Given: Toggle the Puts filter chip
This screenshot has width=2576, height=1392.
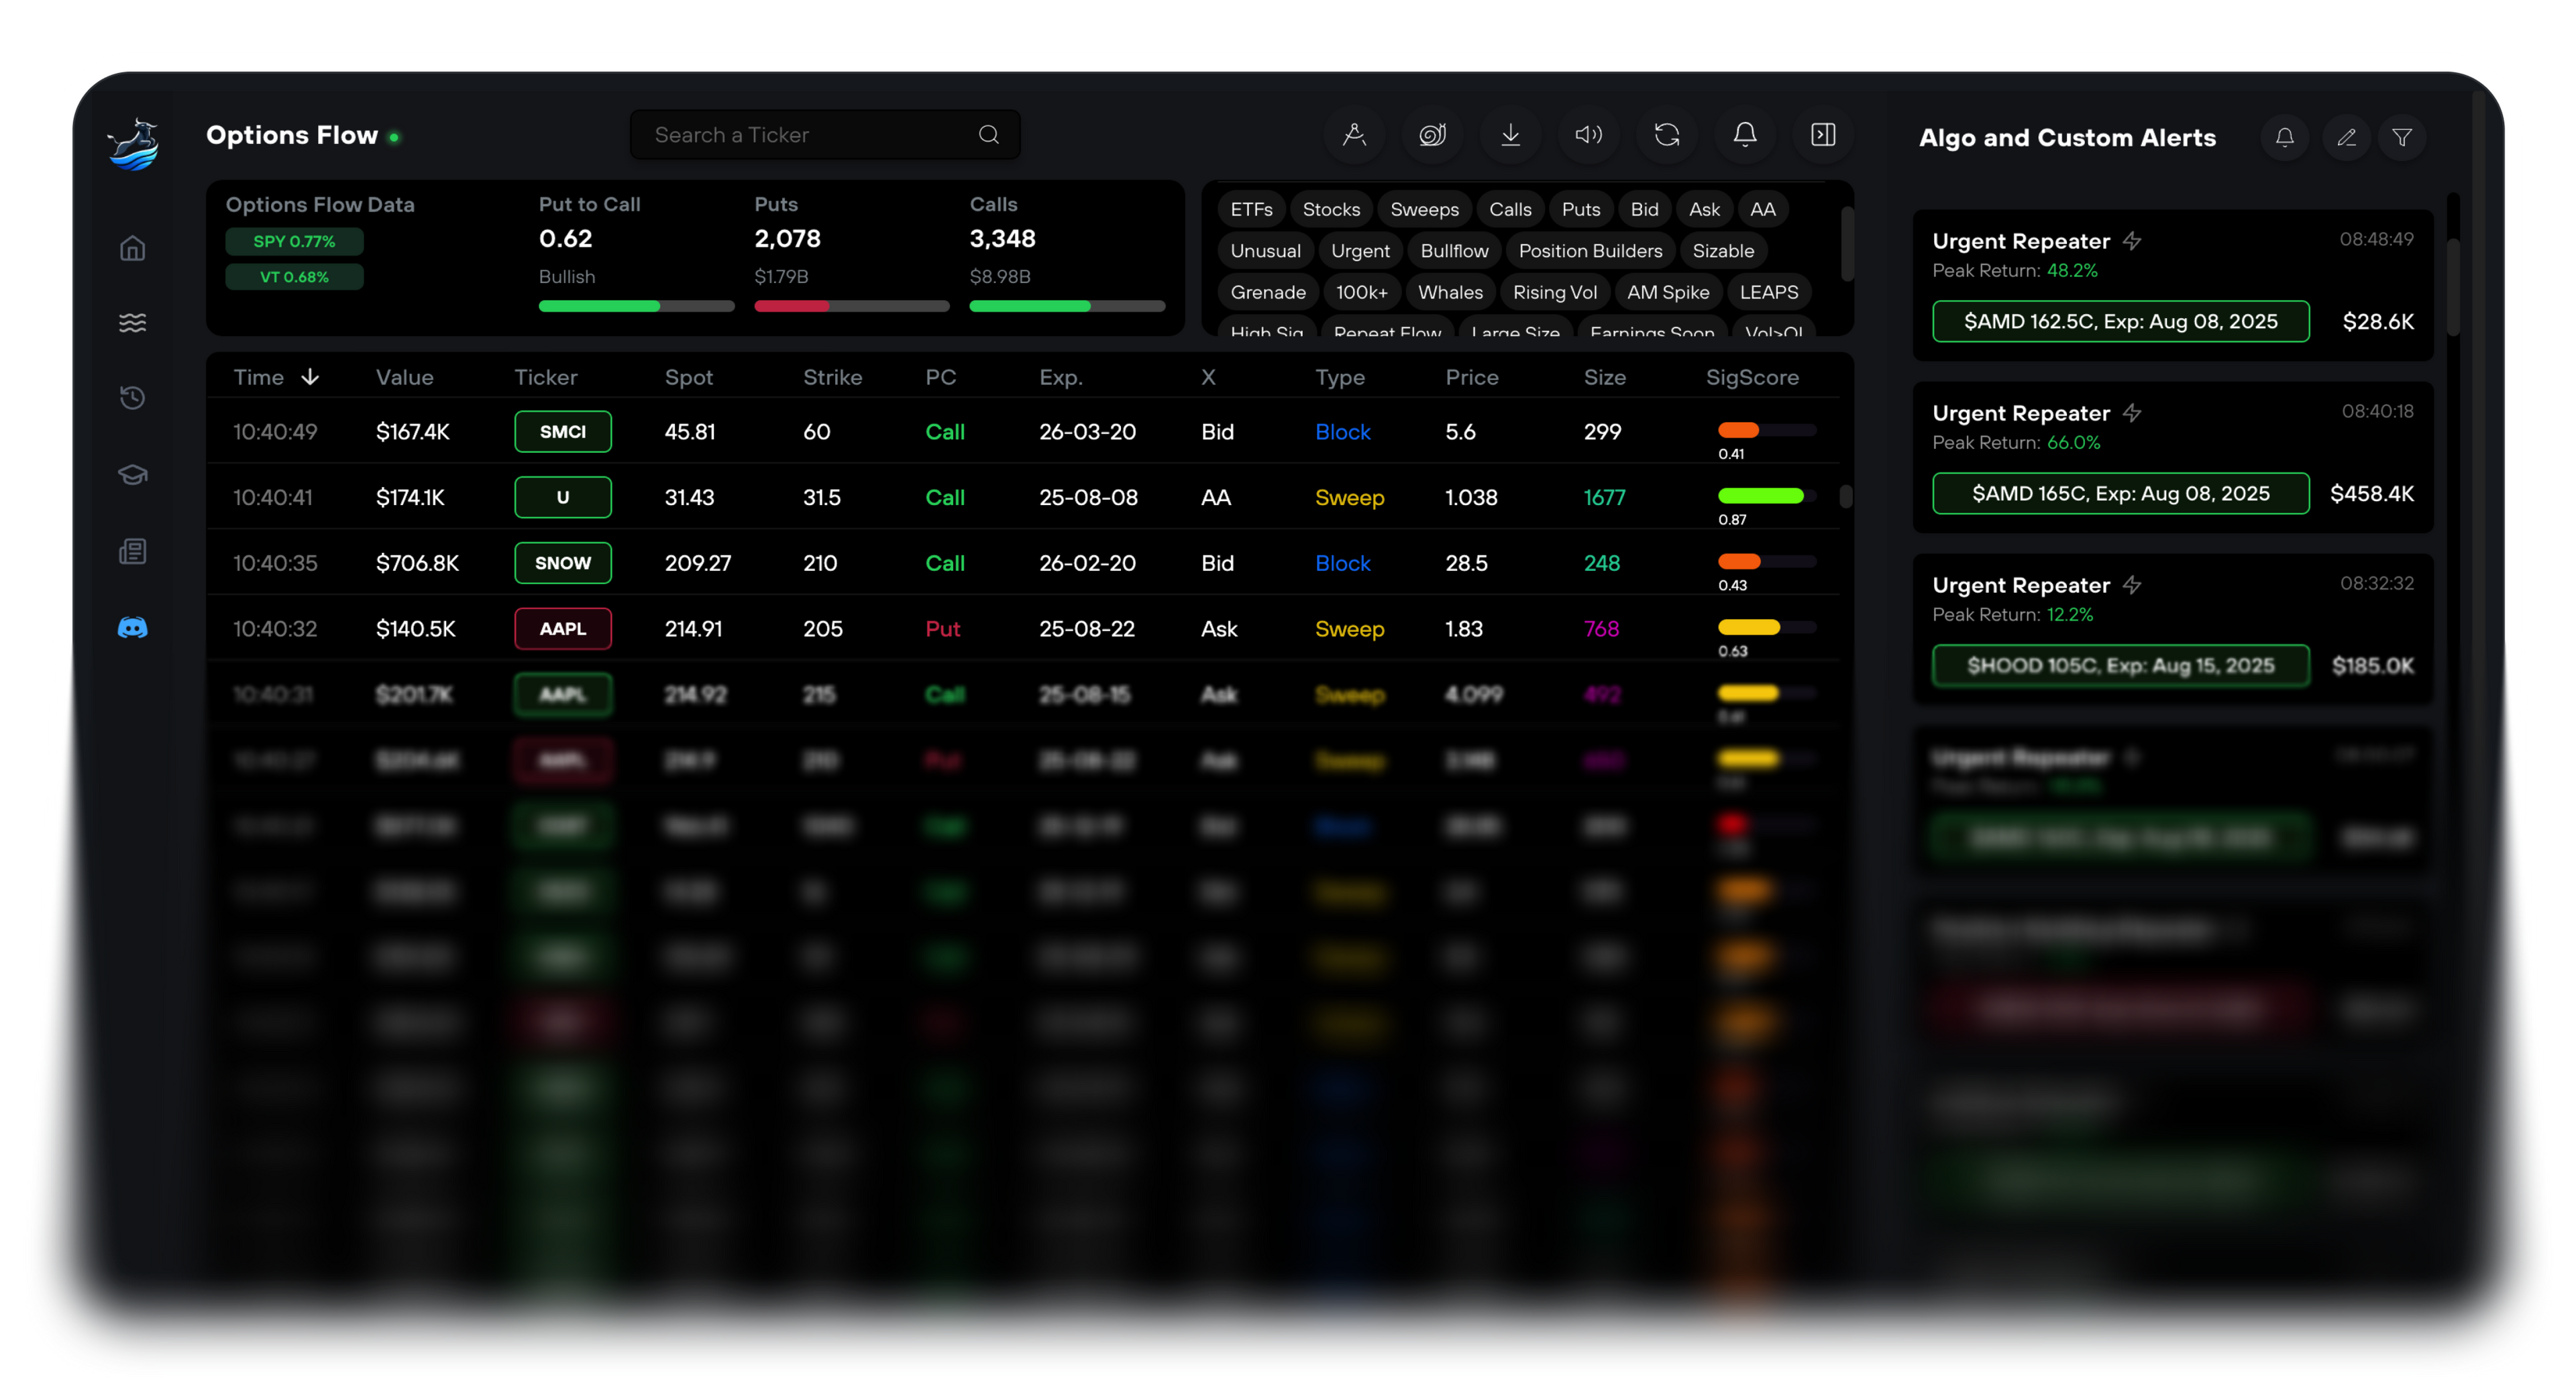Looking at the screenshot, I should [x=1581, y=210].
